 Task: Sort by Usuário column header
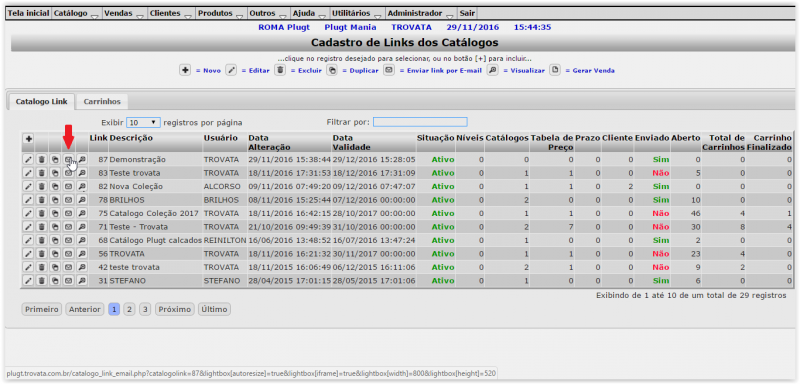(x=225, y=142)
